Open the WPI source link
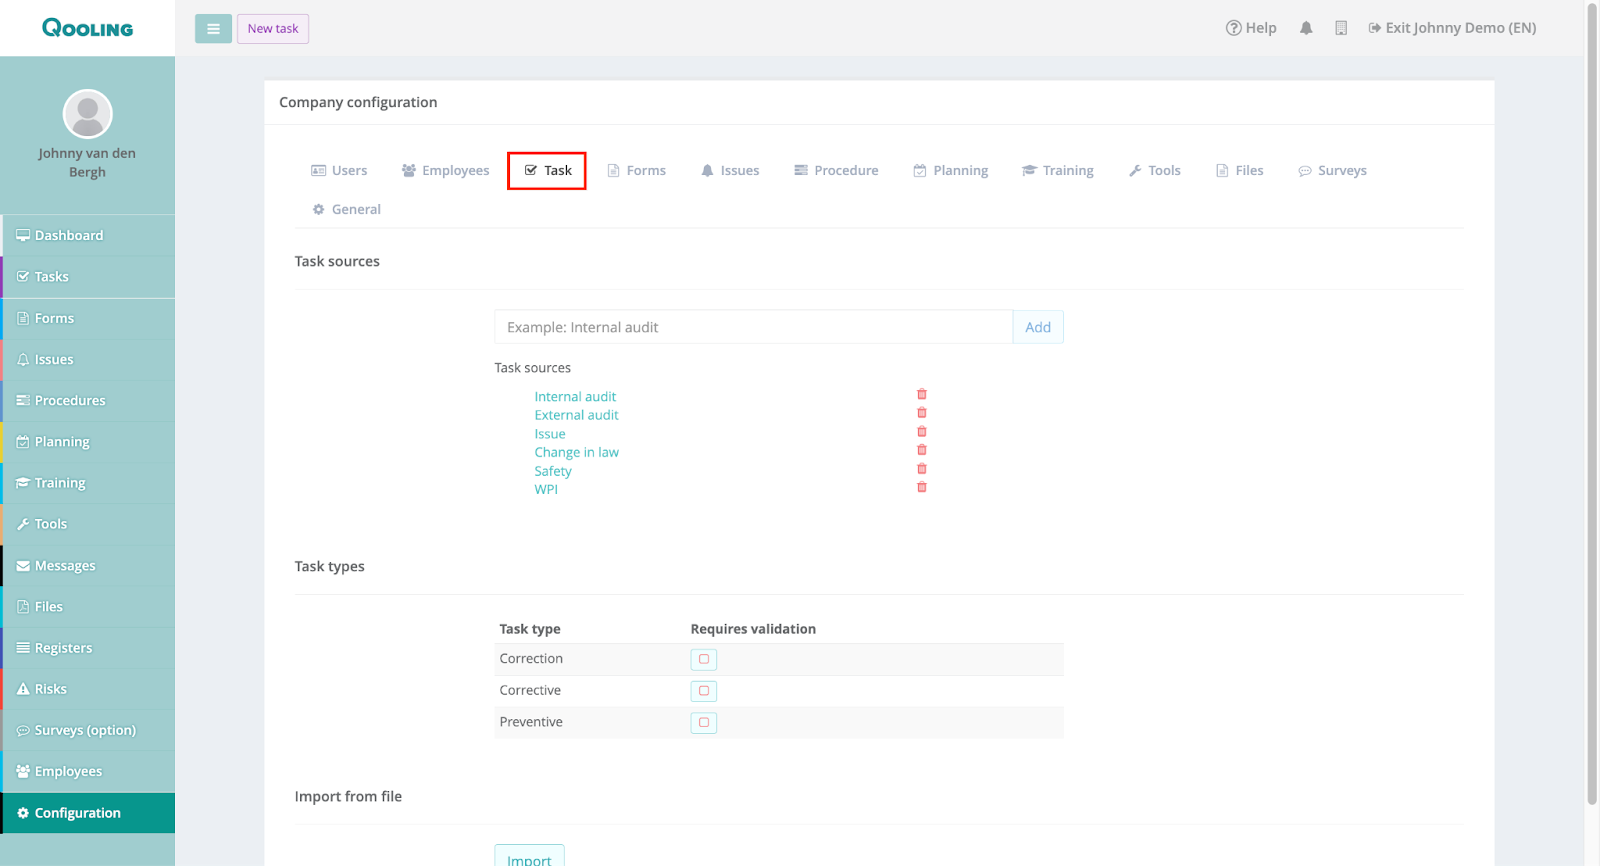1600x866 pixels. point(546,489)
